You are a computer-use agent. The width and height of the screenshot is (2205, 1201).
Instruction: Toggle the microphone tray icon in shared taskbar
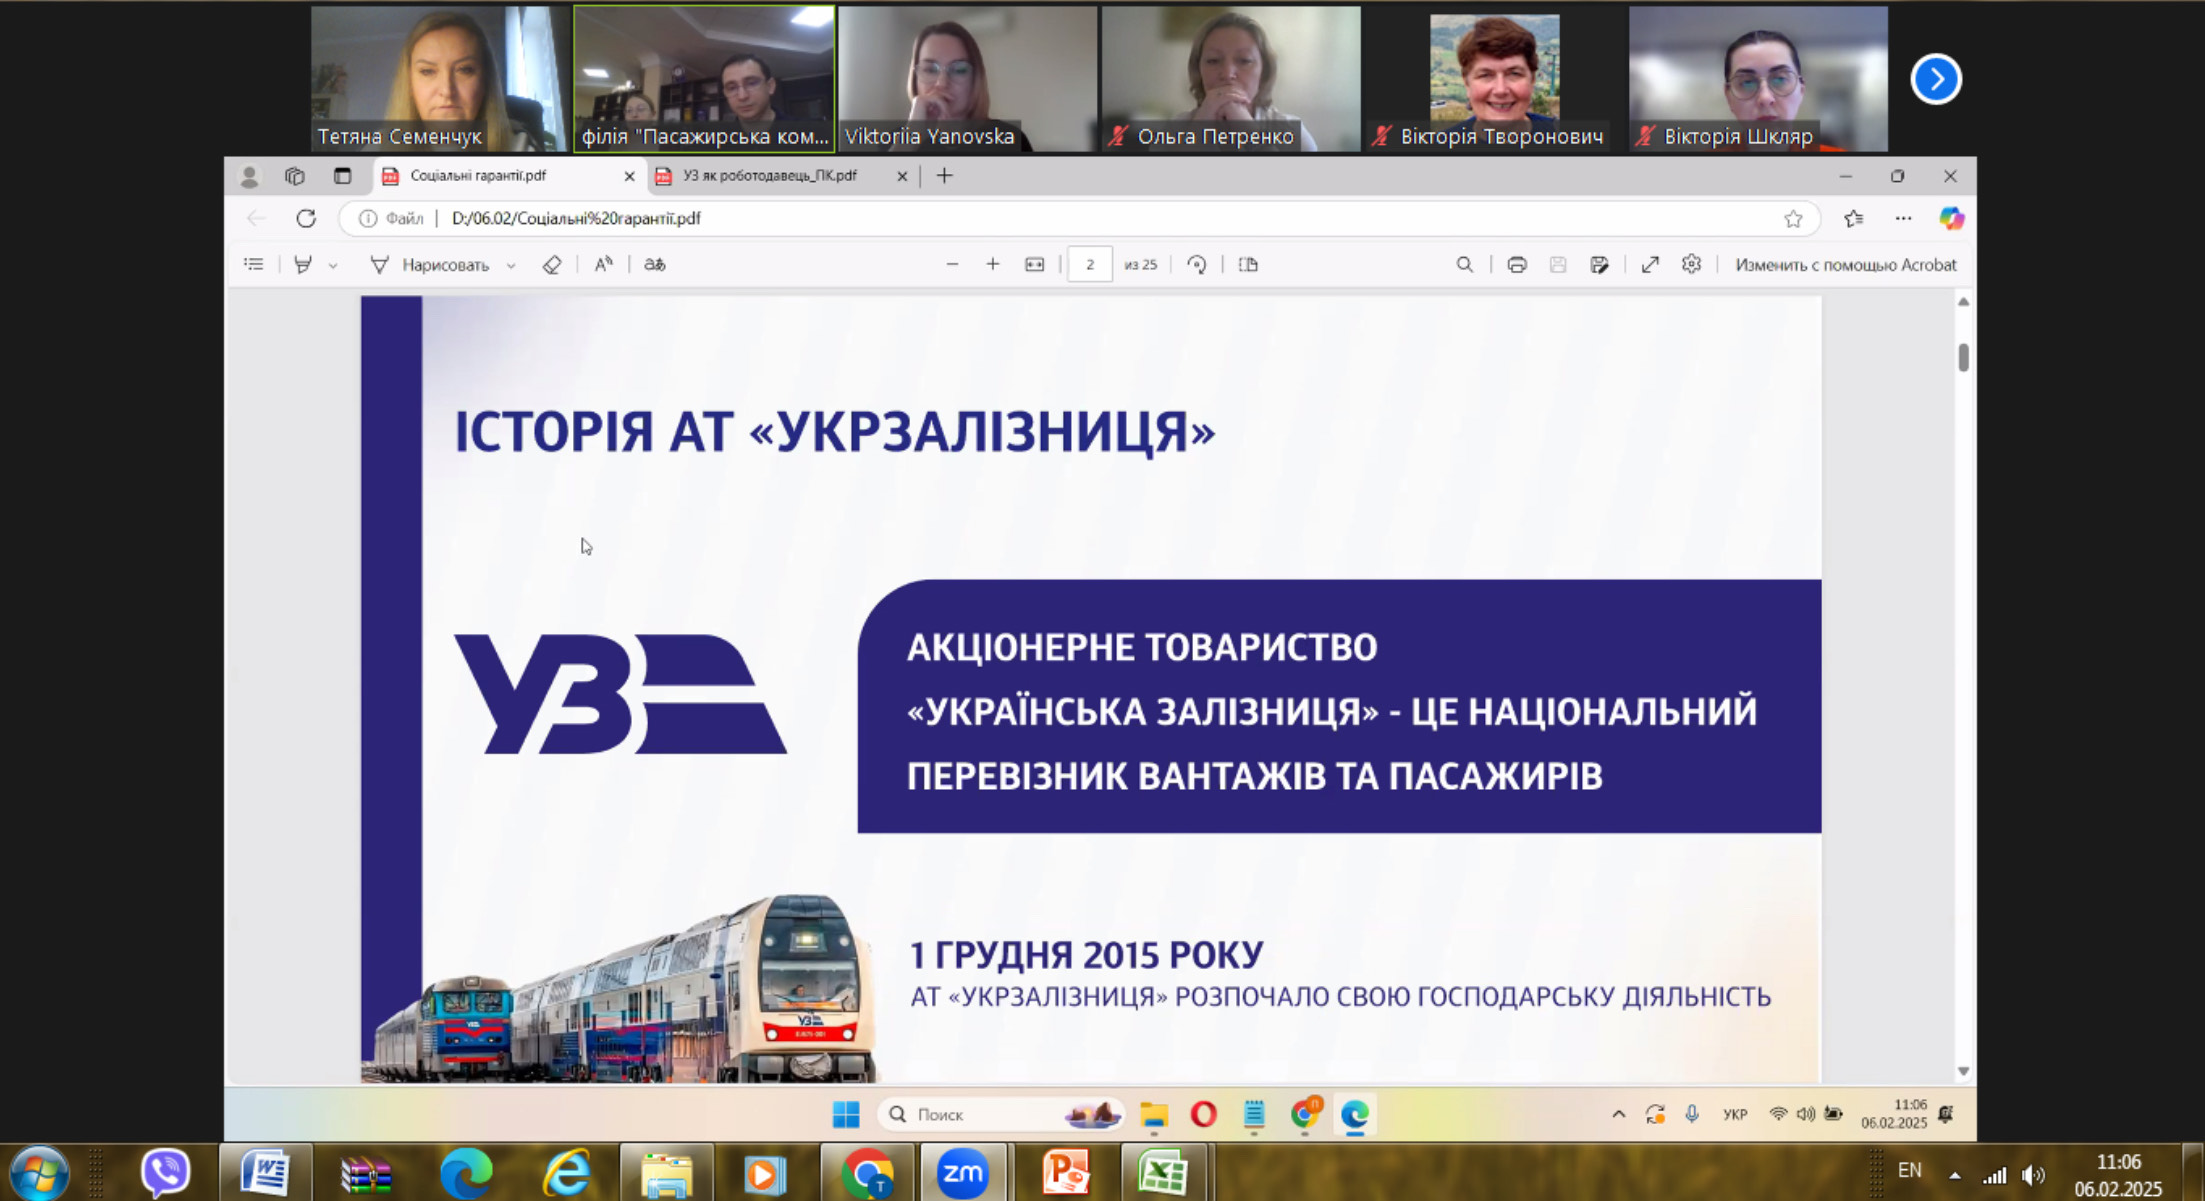[1692, 1114]
